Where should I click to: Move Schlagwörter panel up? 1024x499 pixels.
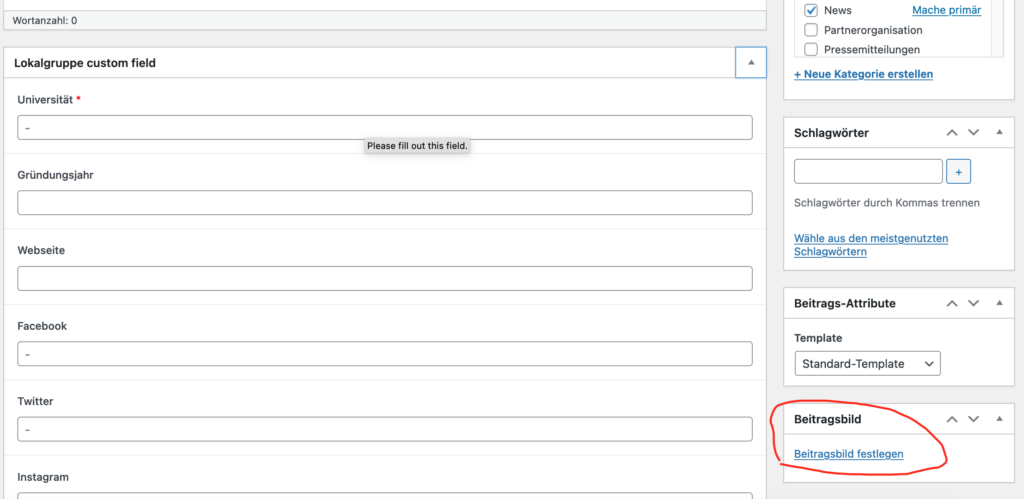(x=952, y=133)
